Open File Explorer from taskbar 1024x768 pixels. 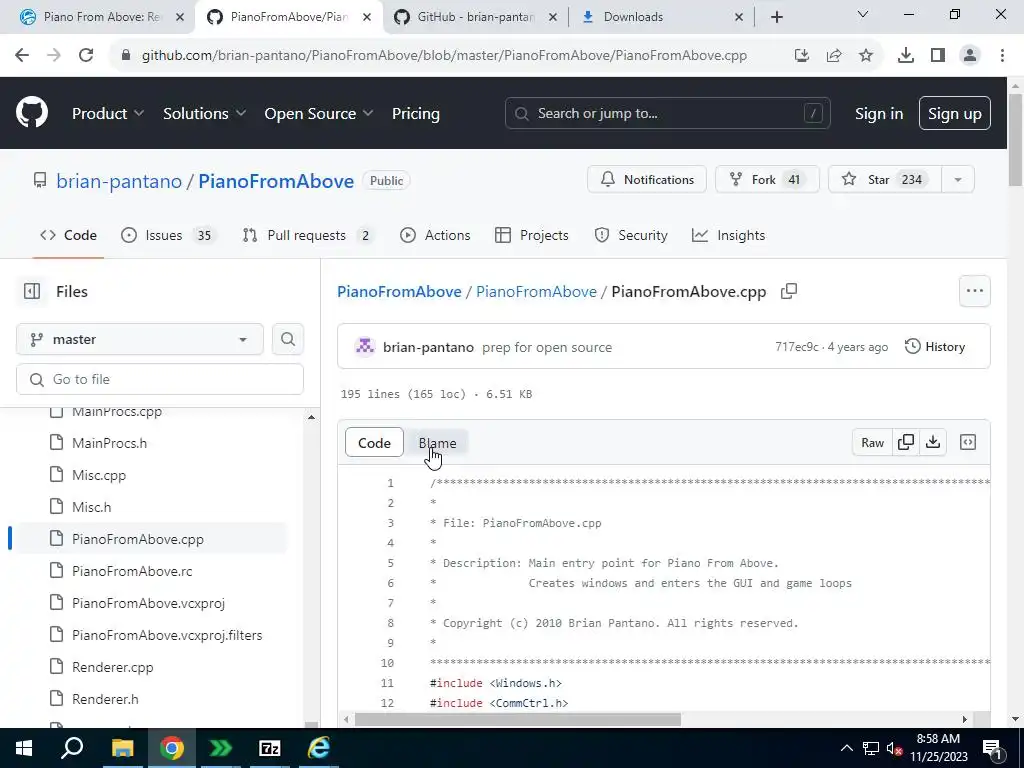(x=122, y=748)
